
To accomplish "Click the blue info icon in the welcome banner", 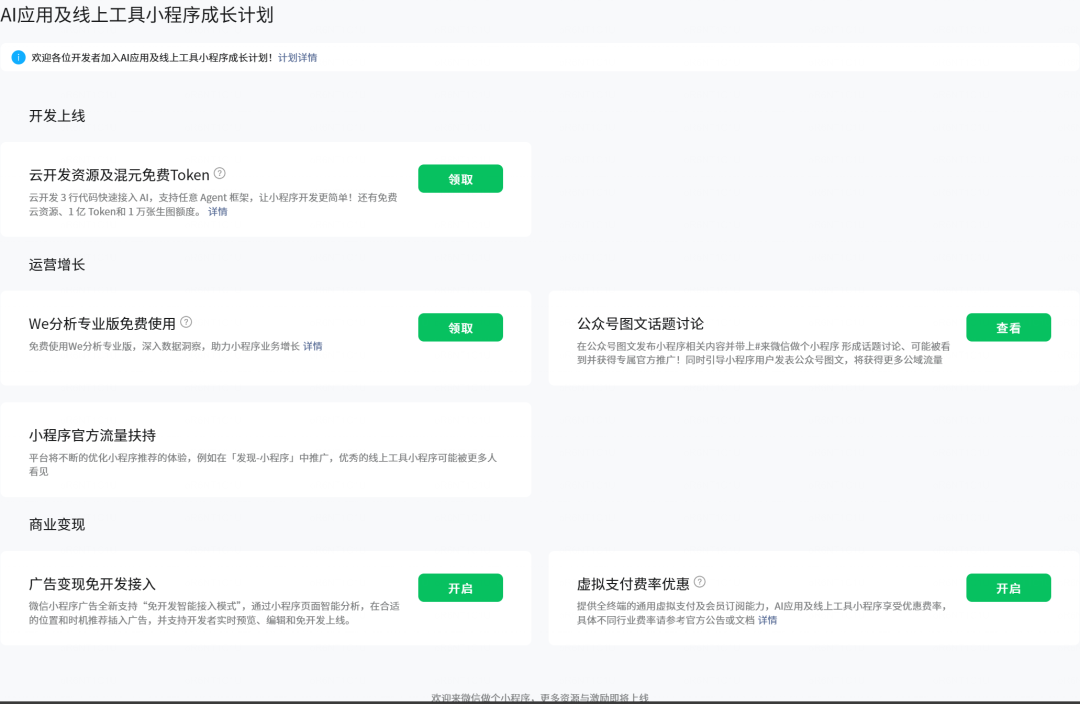I will pyautogui.click(x=19, y=57).
